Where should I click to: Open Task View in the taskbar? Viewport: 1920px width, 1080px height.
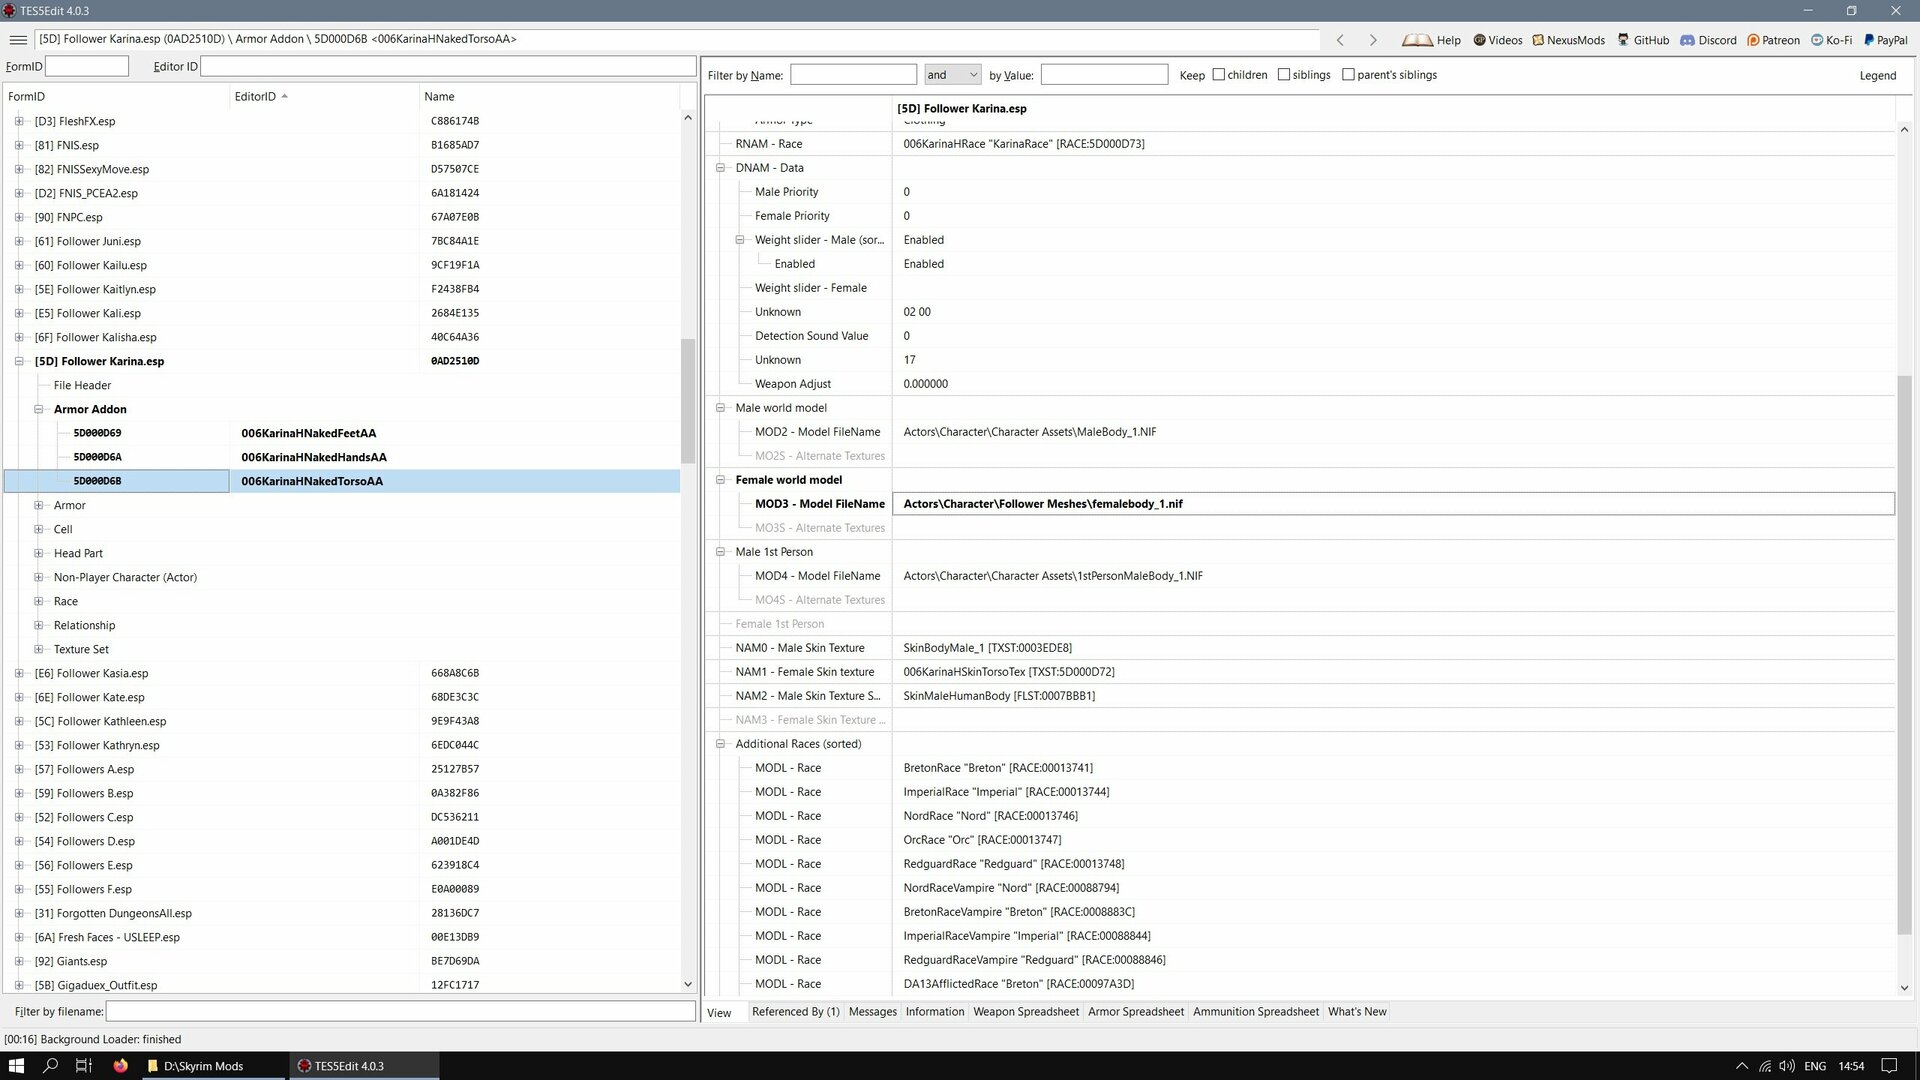[x=84, y=1066]
